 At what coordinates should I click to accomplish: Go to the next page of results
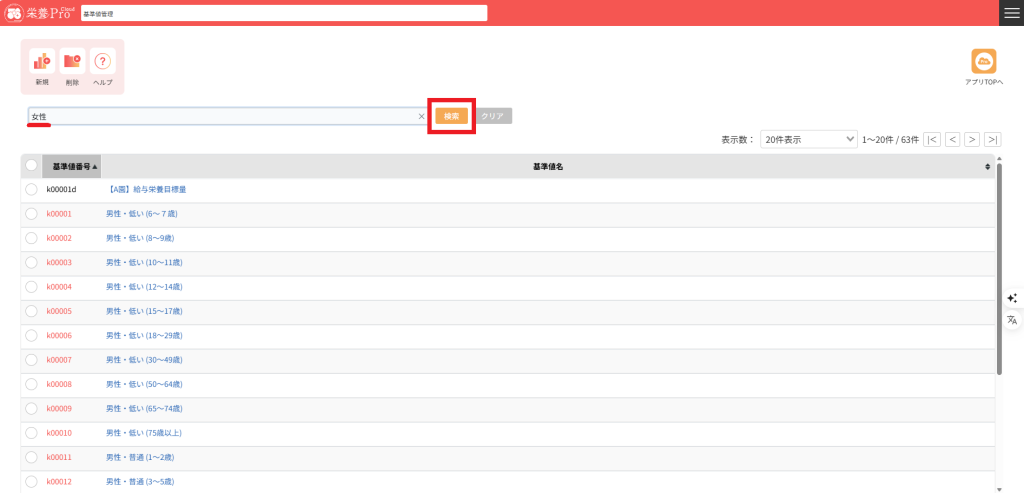point(972,139)
